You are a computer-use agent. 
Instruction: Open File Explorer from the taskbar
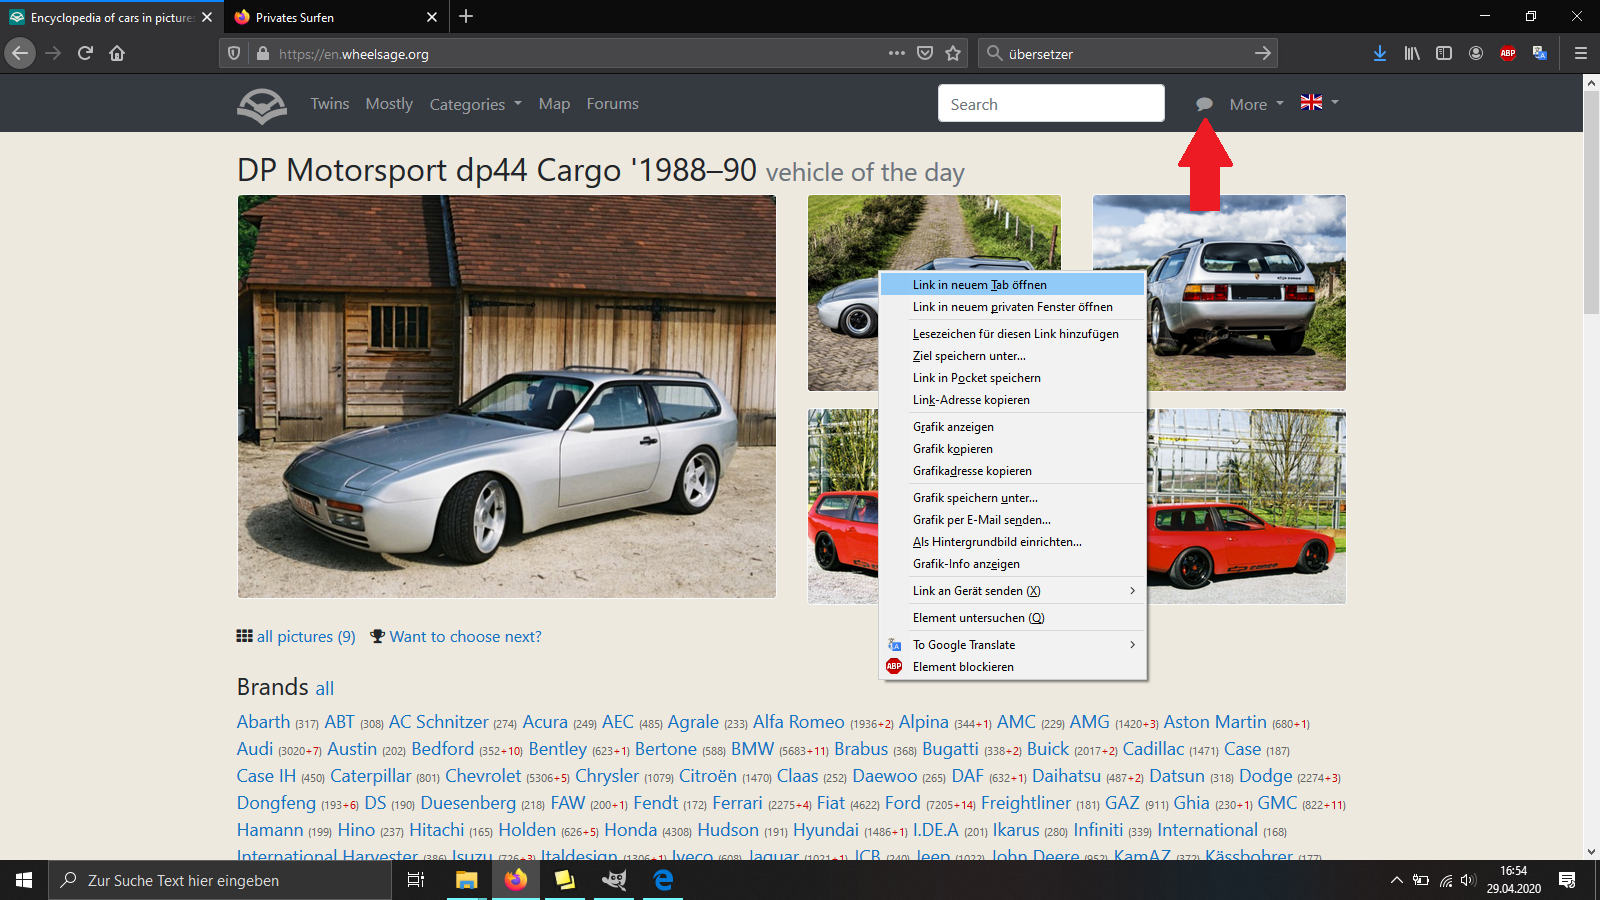(466, 880)
